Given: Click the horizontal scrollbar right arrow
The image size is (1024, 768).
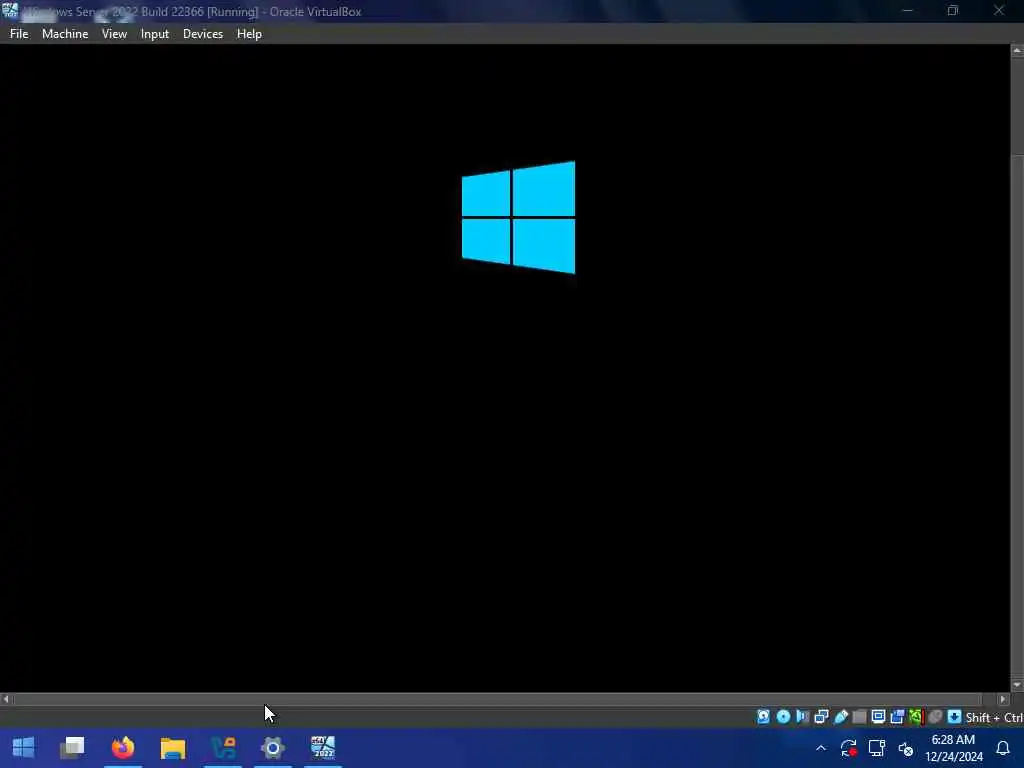Looking at the screenshot, I should click(x=1003, y=699).
